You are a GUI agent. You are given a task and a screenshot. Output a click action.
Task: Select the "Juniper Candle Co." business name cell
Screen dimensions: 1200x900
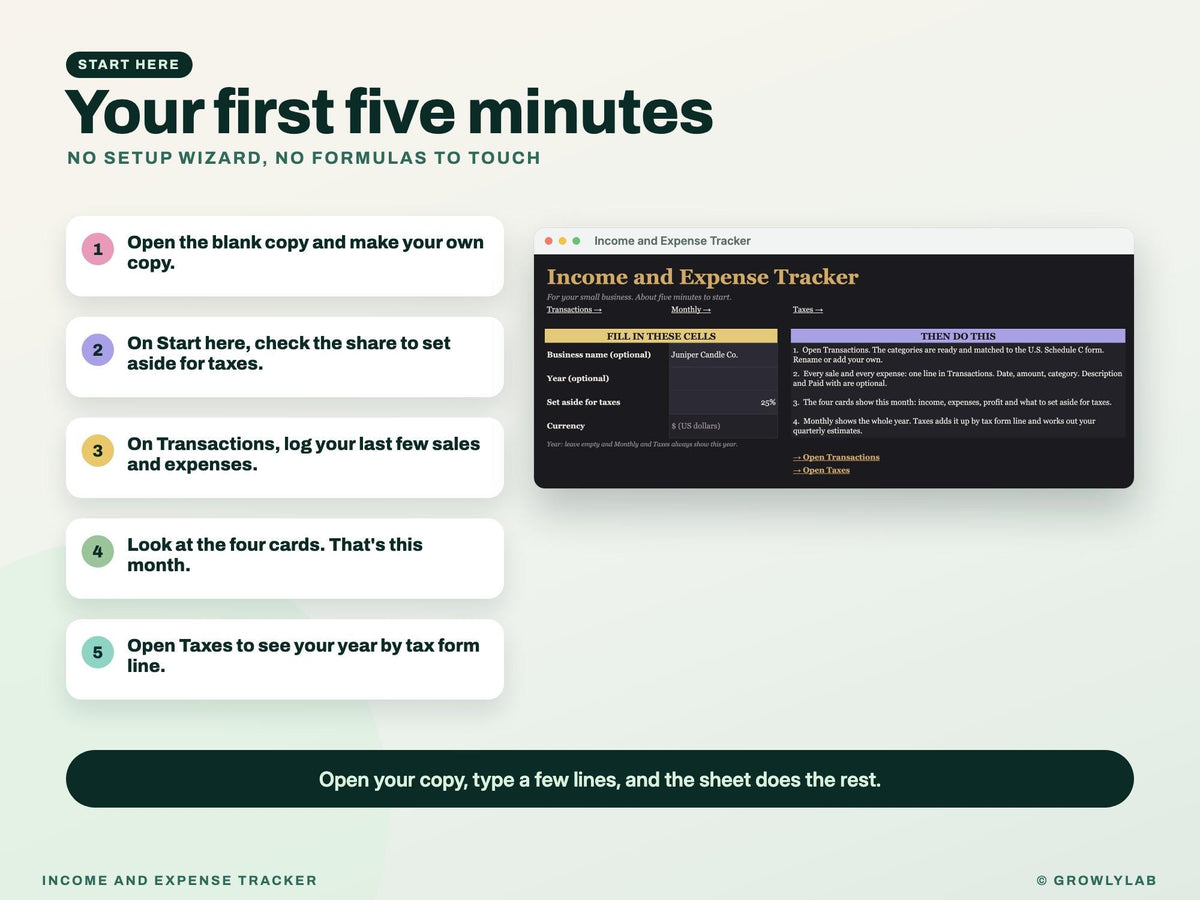tap(723, 355)
